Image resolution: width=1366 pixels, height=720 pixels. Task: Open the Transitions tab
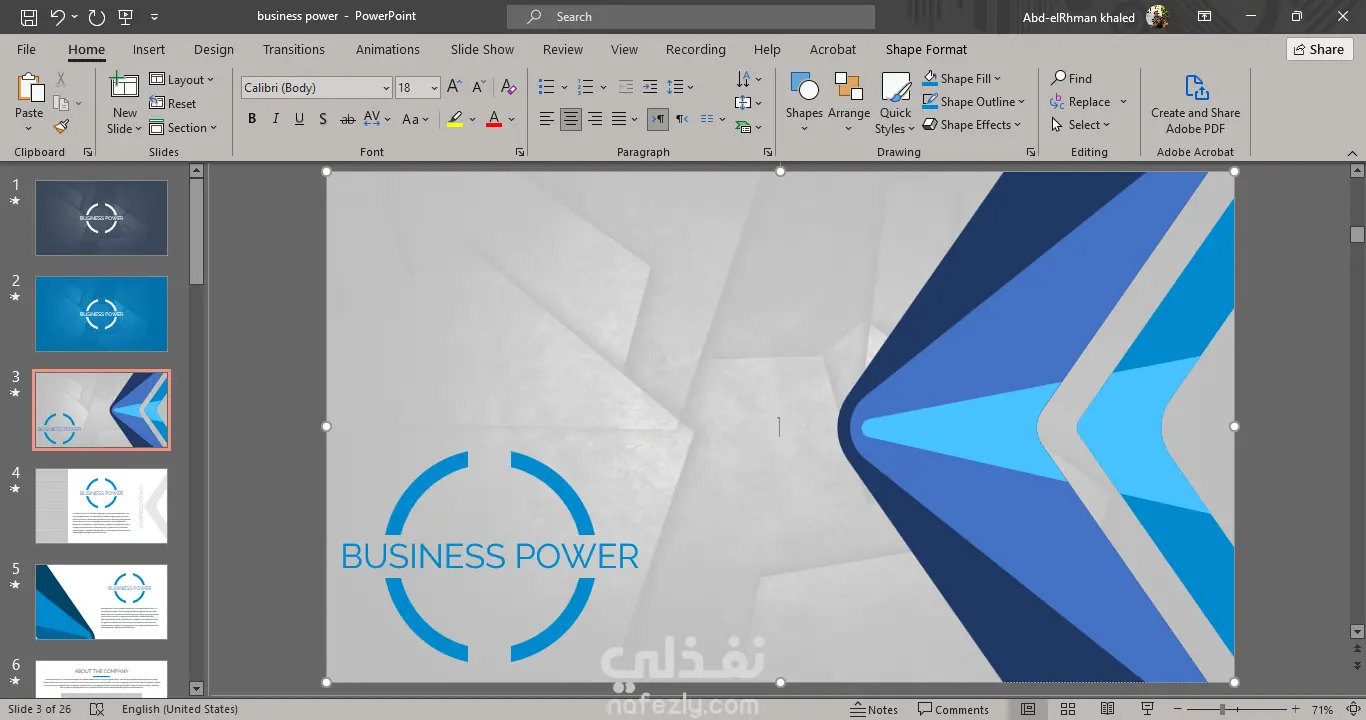click(x=294, y=49)
